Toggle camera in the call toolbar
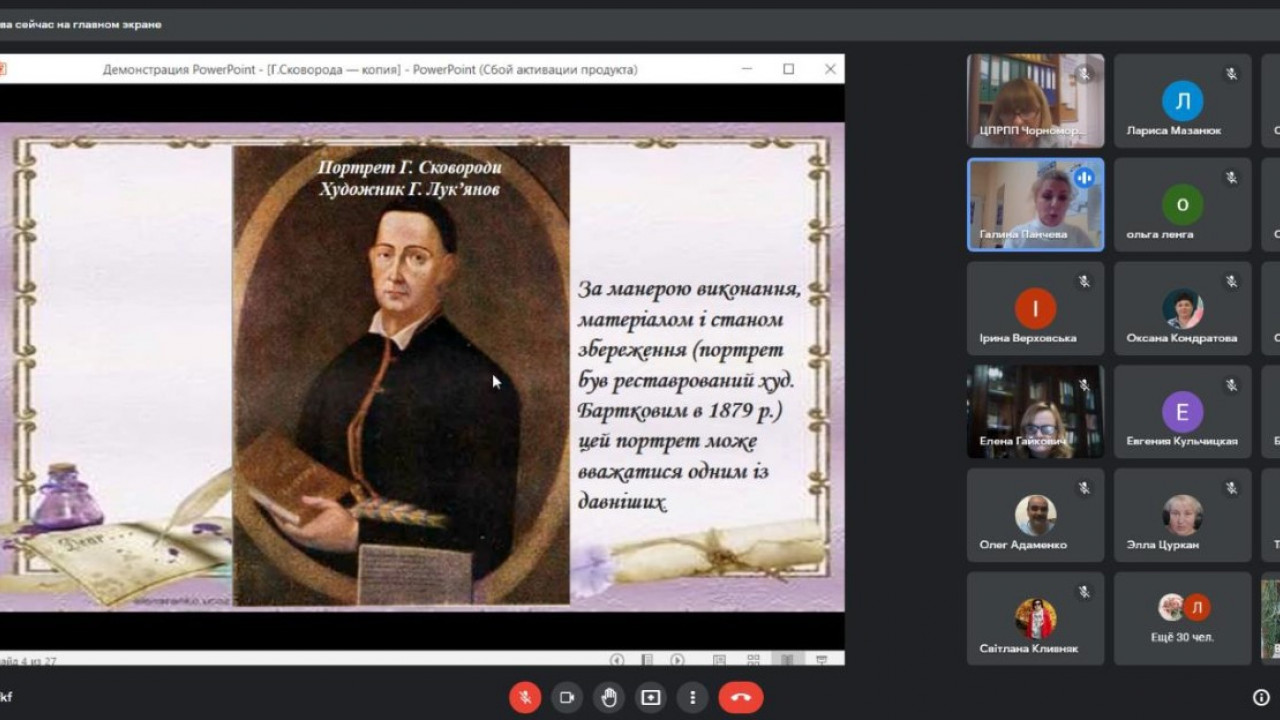The height and width of the screenshot is (720, 1280). (567, 697)
